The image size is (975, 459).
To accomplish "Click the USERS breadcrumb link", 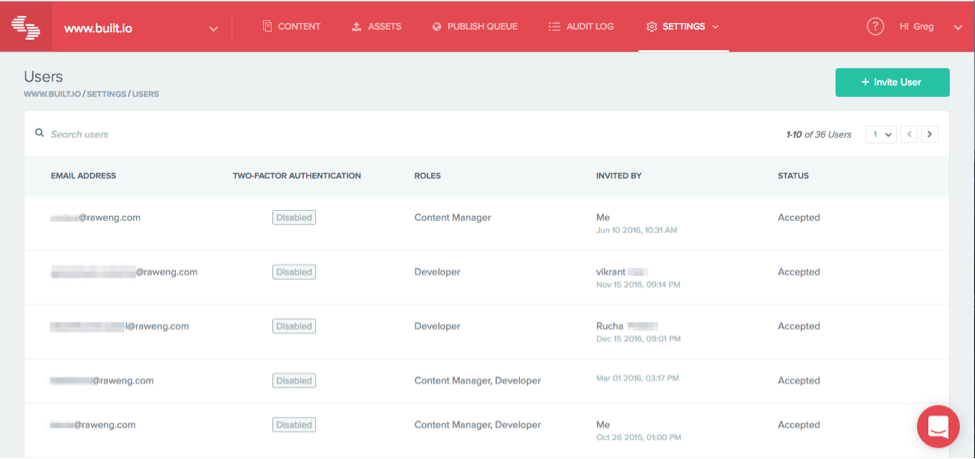I will click(146, 95).
